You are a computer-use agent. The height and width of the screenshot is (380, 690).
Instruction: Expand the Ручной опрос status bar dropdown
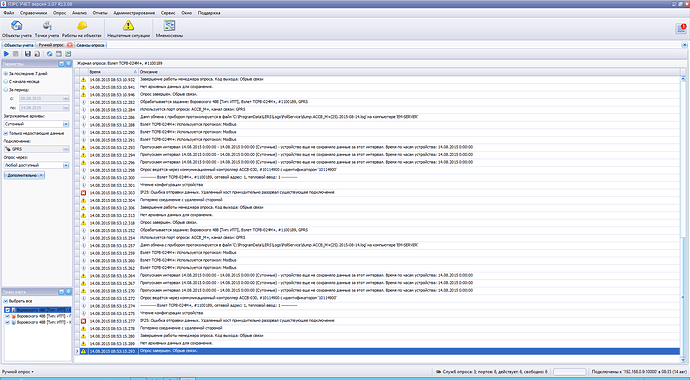click(18, 372)
